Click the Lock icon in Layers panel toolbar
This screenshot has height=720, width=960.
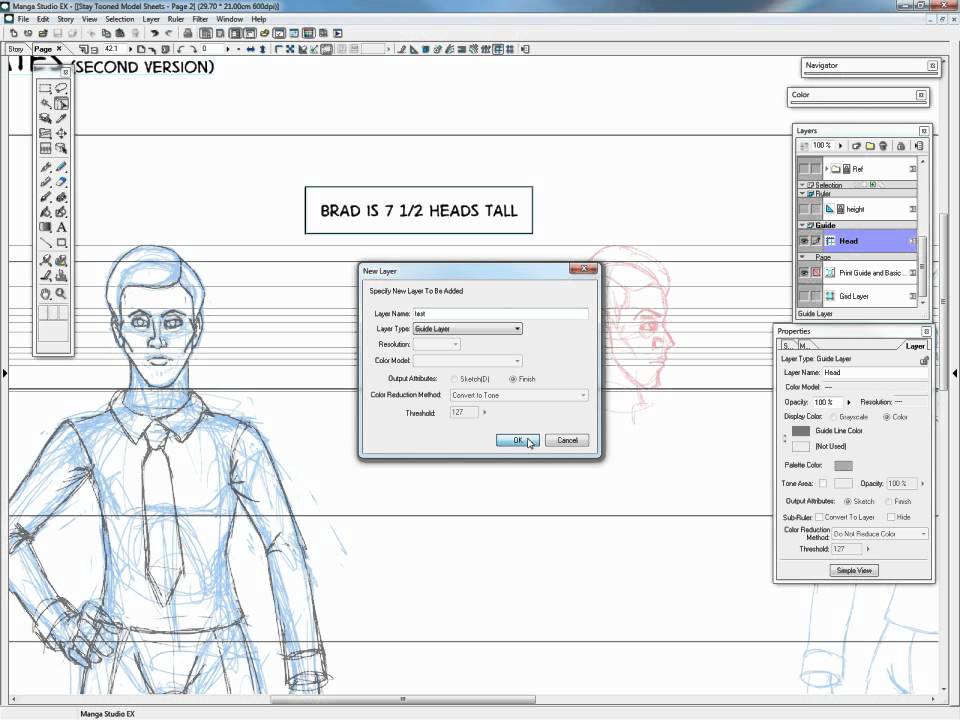pos(901,146)
